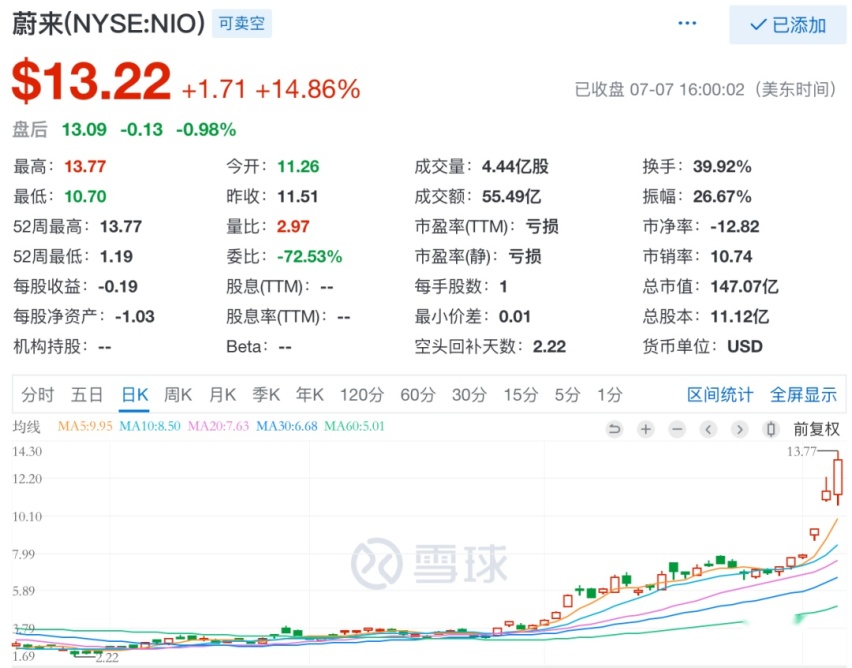The image size is (852, 668).
Task: Toggle candlestick style icon
Action: pyautogui.click(x=770, y=429)
